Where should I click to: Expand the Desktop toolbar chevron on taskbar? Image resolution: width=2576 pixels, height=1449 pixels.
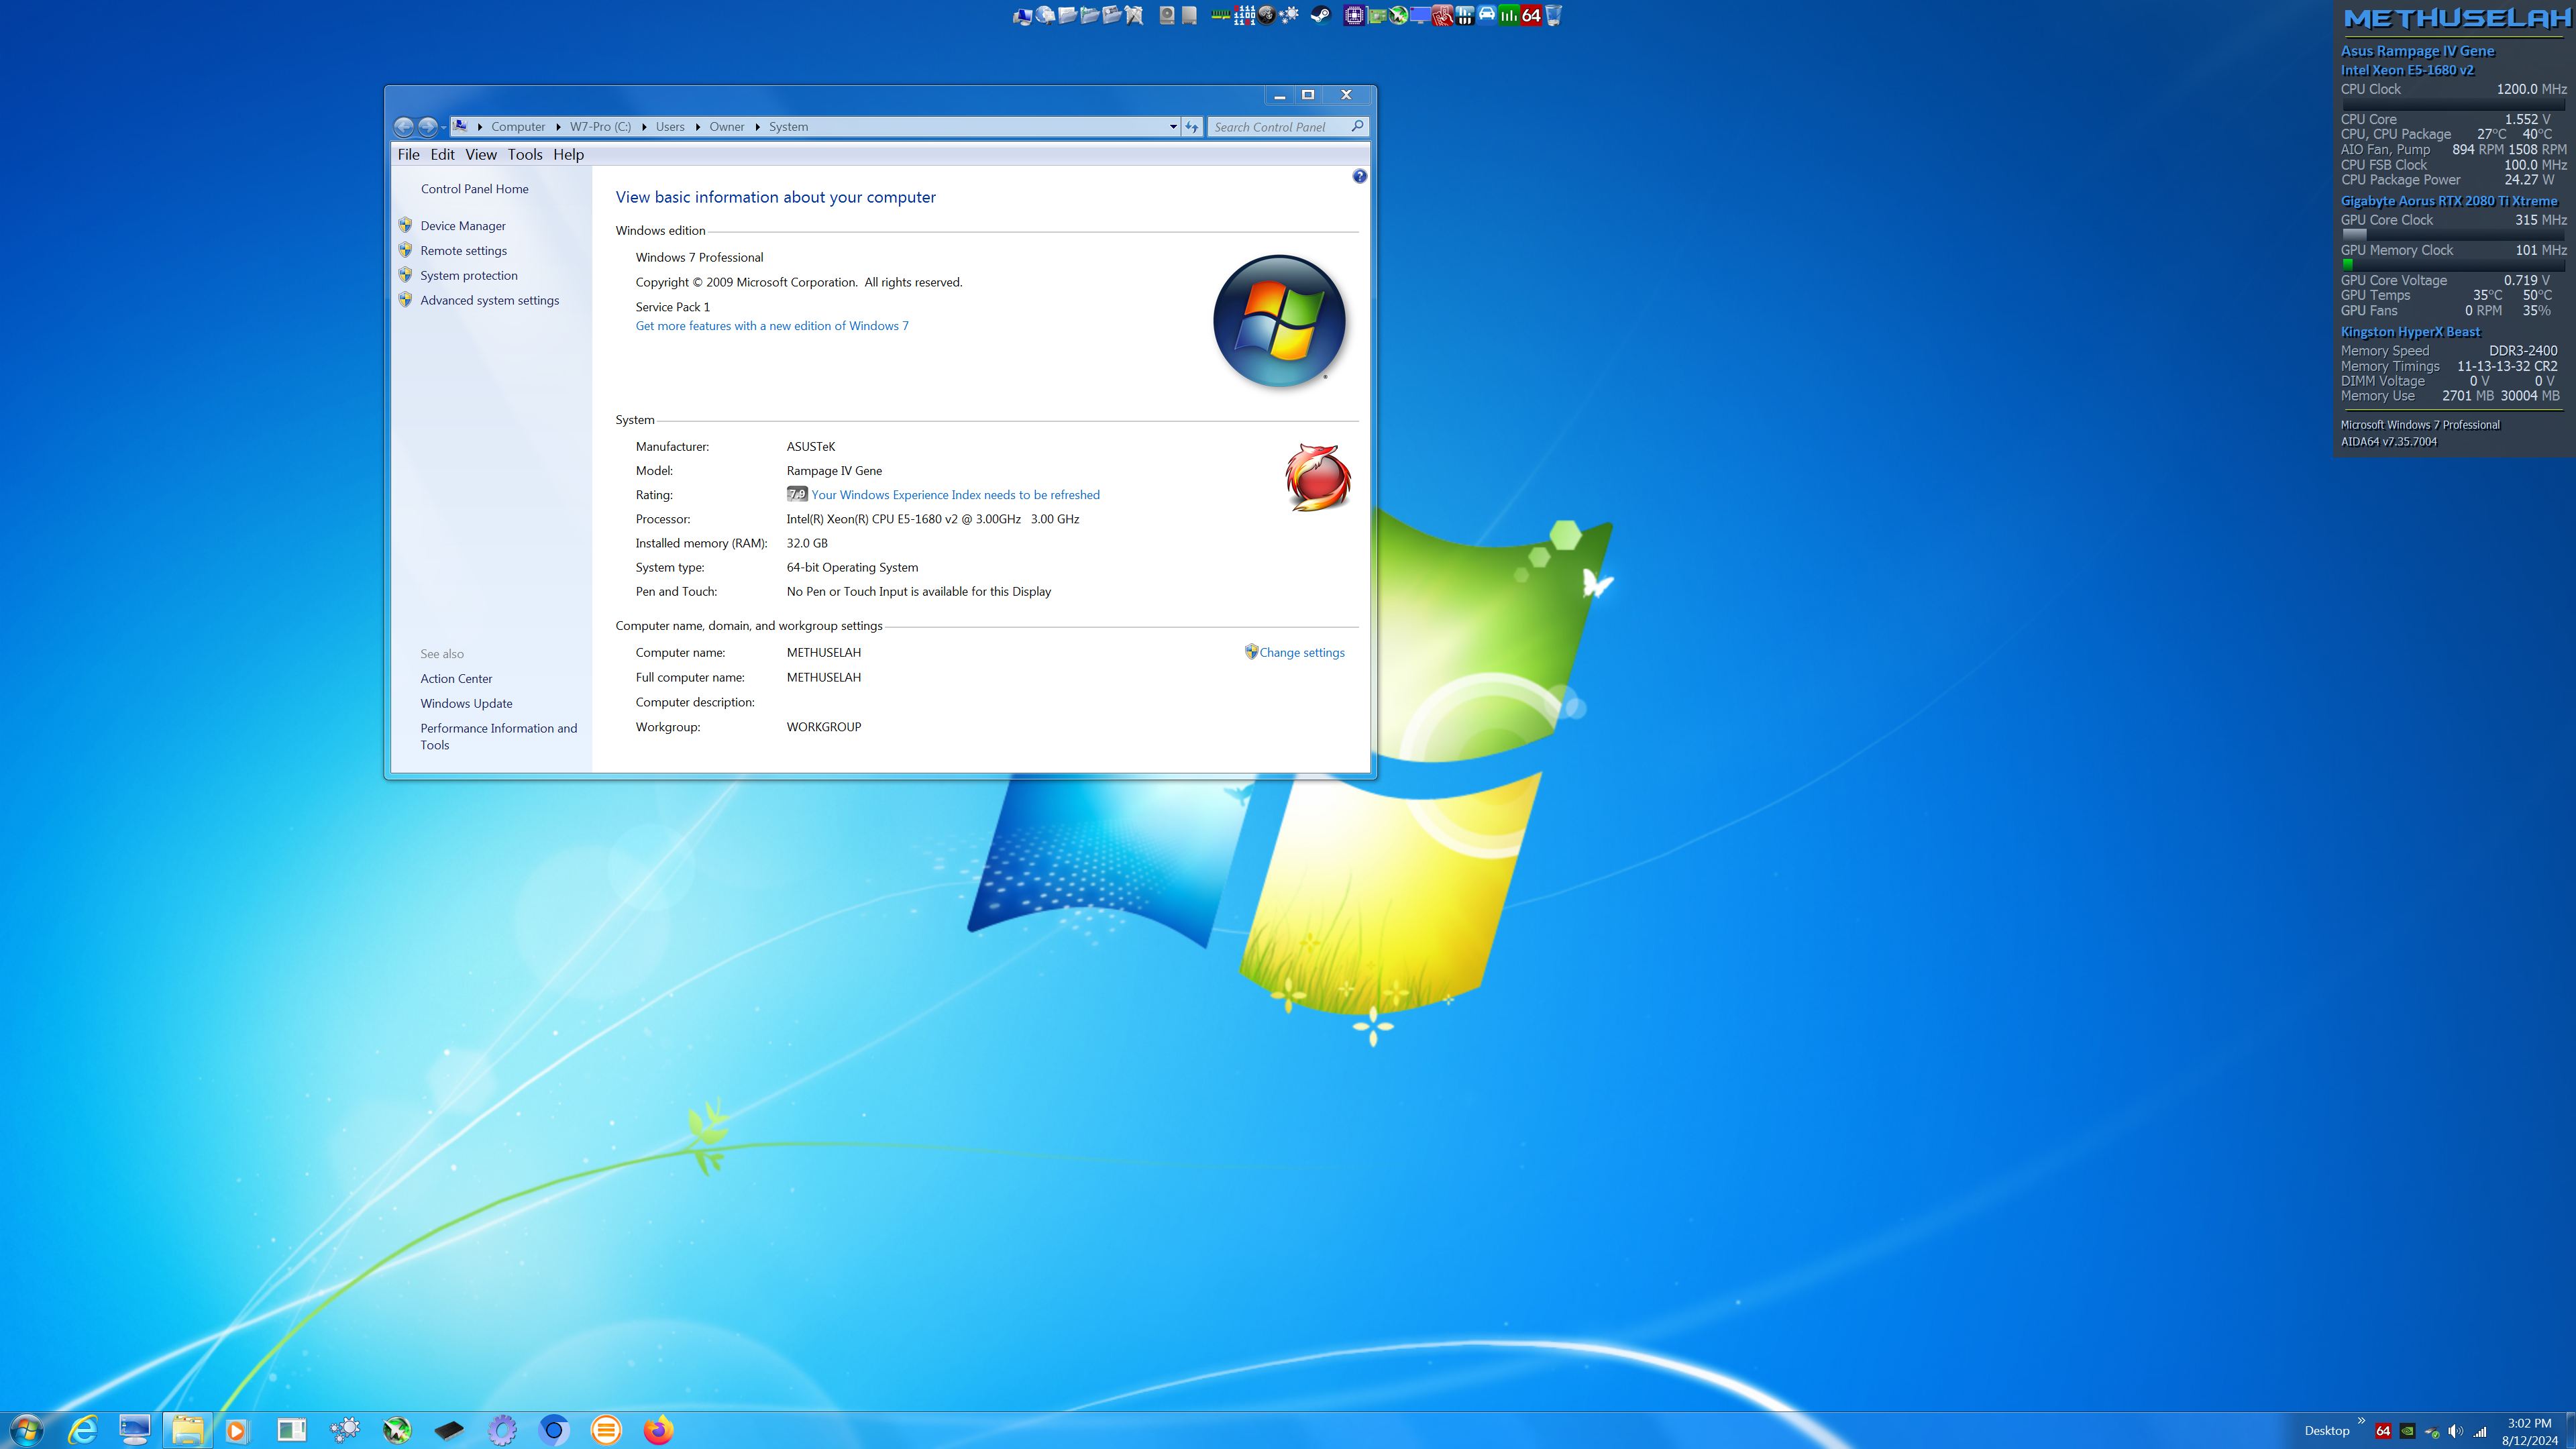click(x=2361, y=1421)
